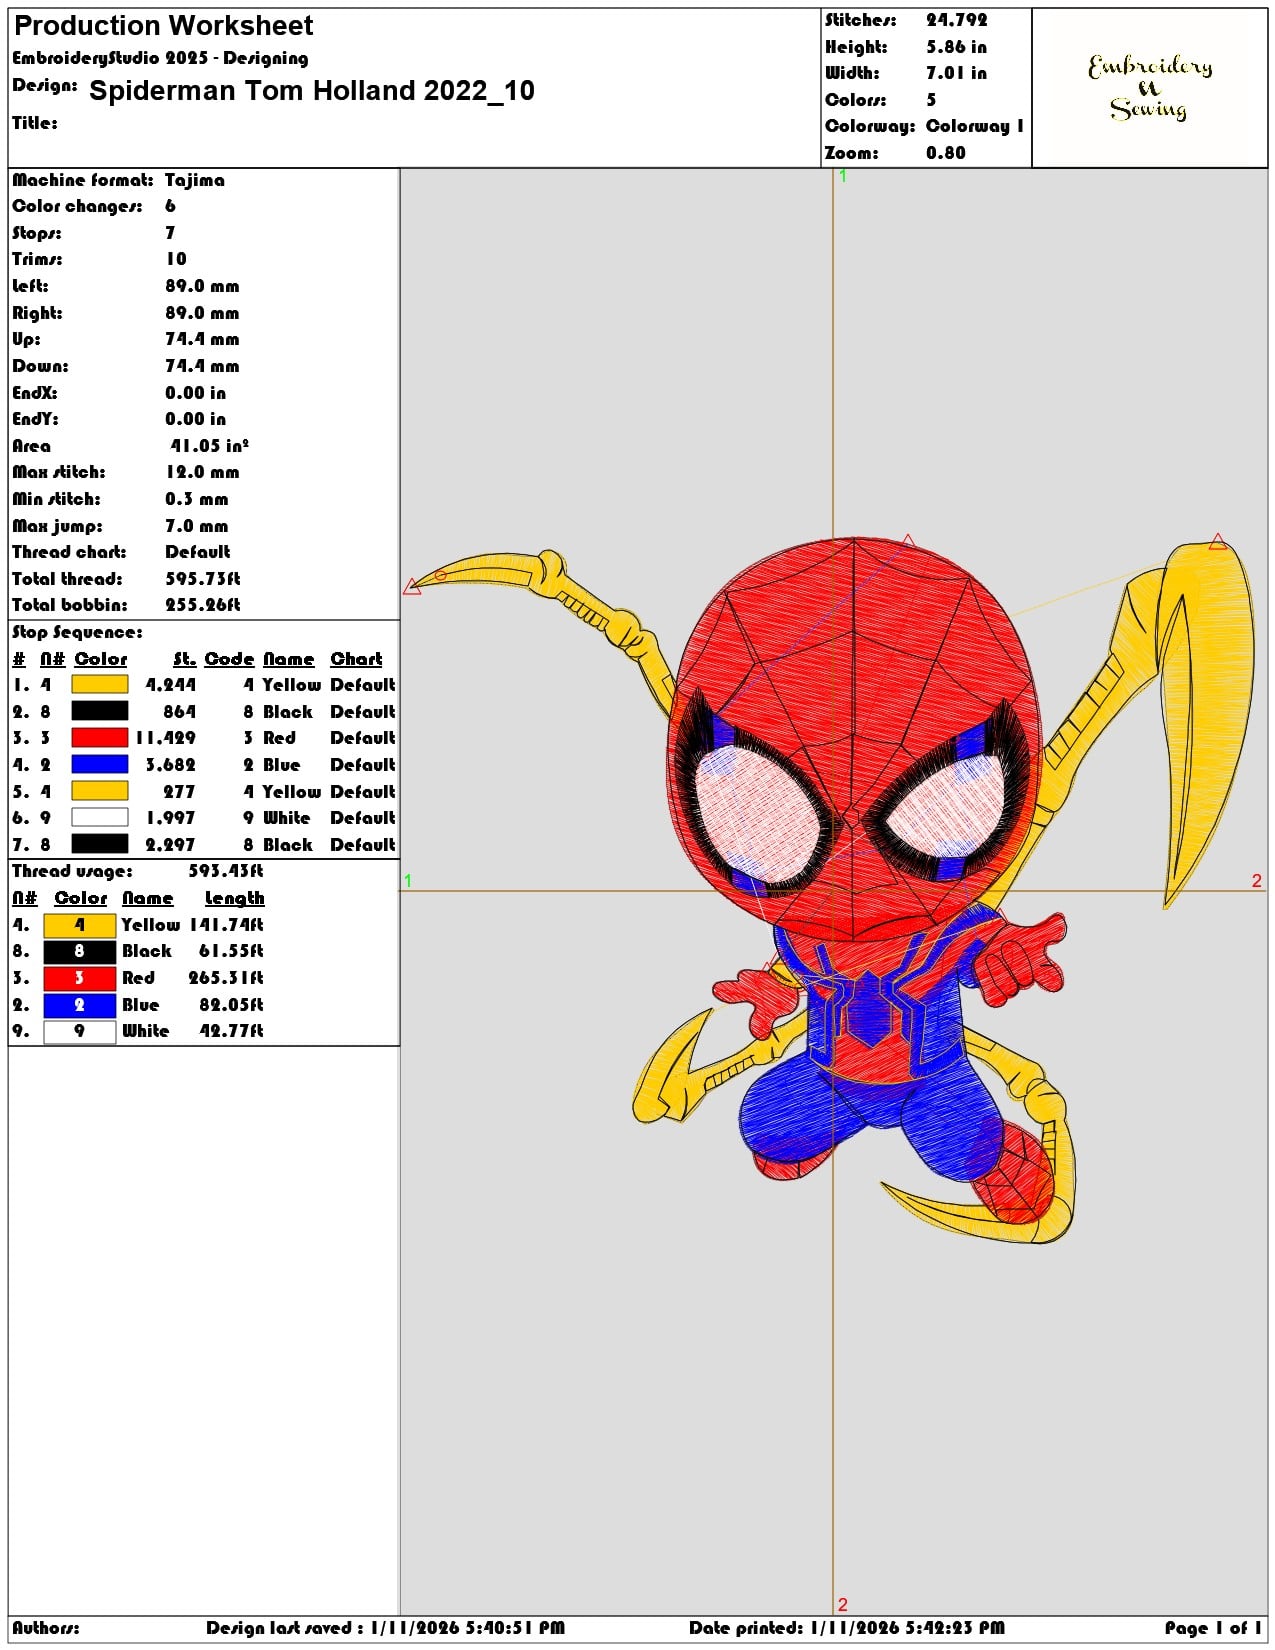Click the 'Authors:' label in the footer

point(46,1628)
